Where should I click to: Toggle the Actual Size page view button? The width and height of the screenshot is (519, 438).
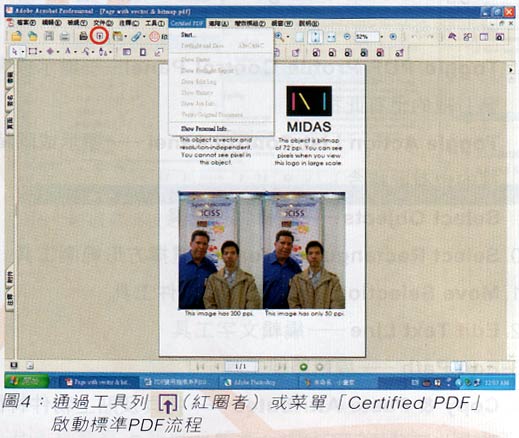click(299, 37)
